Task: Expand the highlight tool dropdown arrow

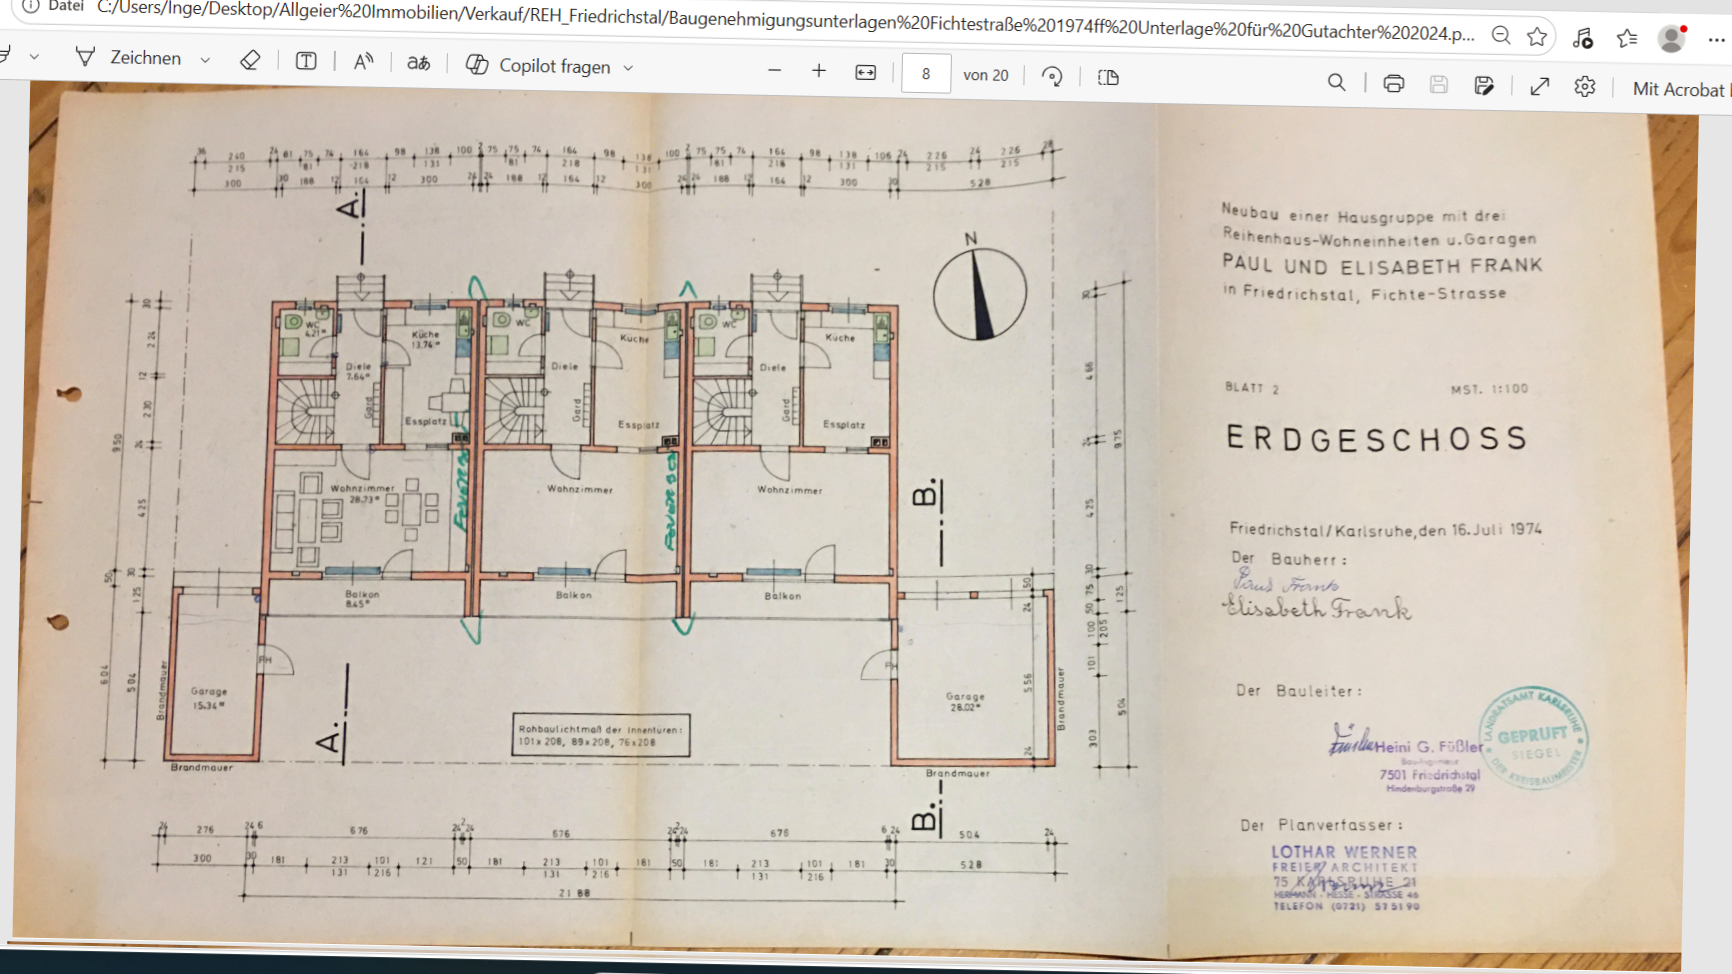Action: click(x=34, y=56)
